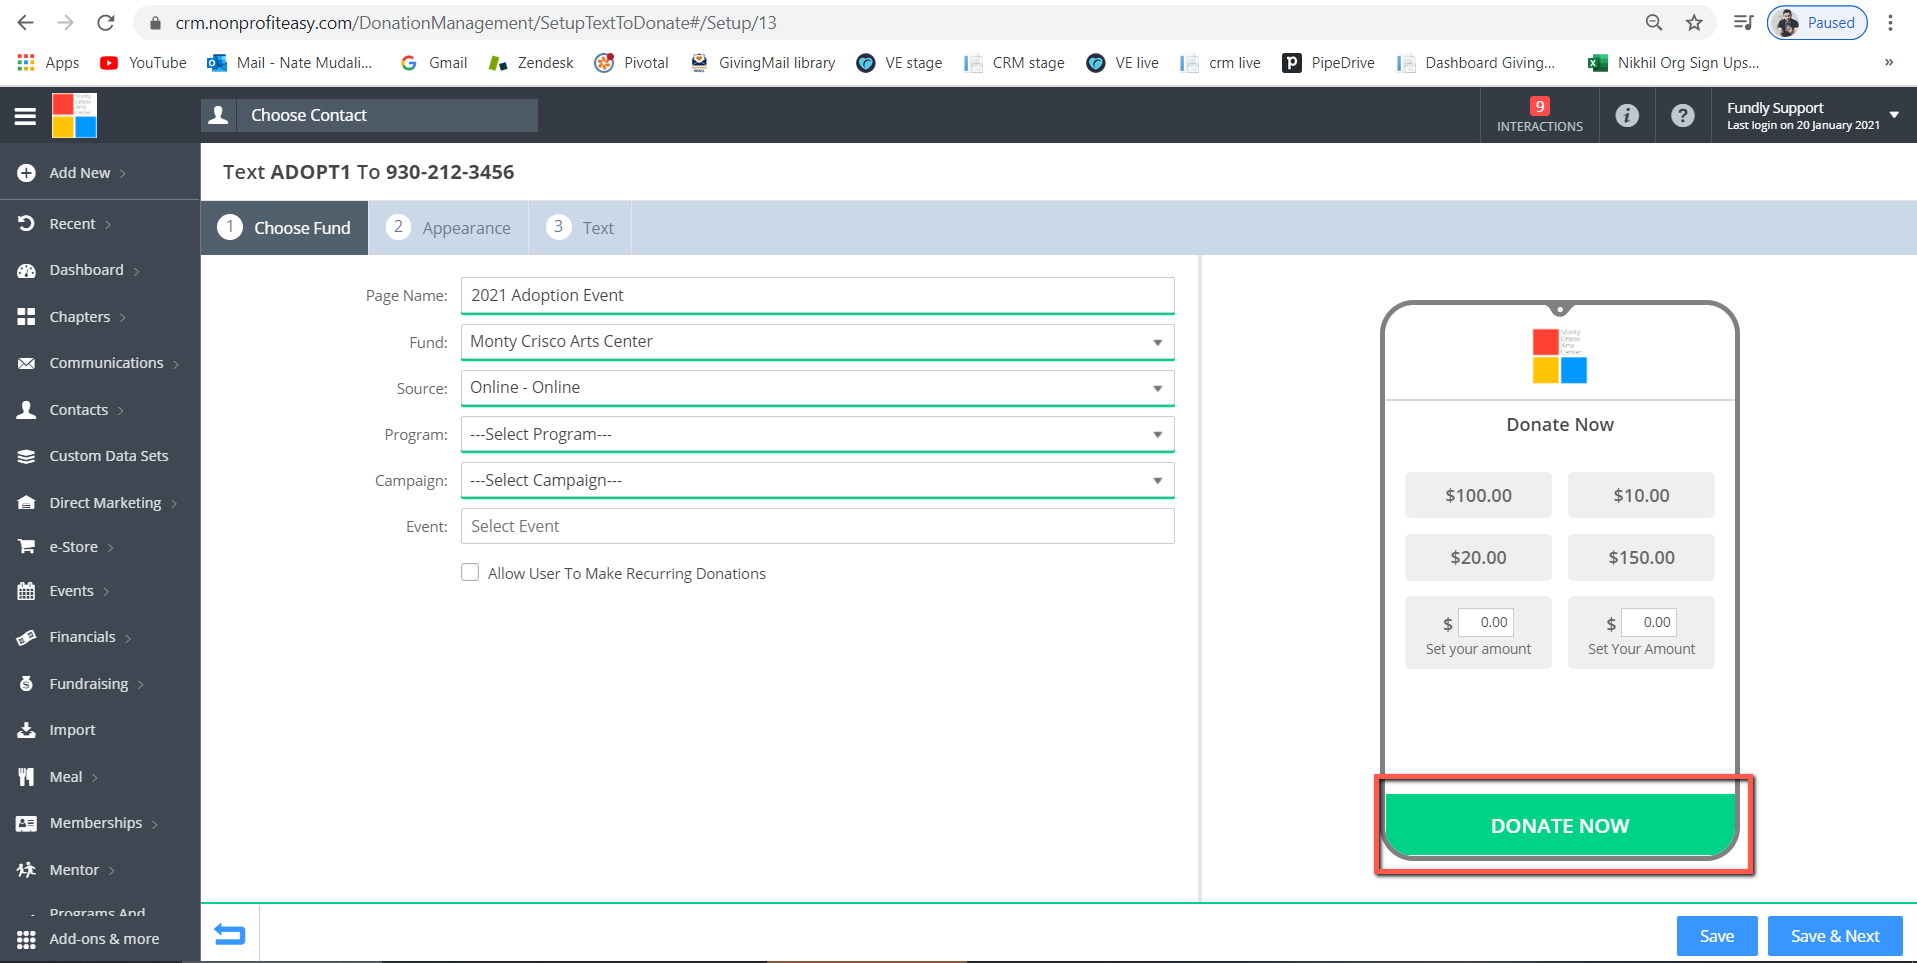Open the PipeDrive bookmark
The image size is (1917, 963).
point(1329,62)
